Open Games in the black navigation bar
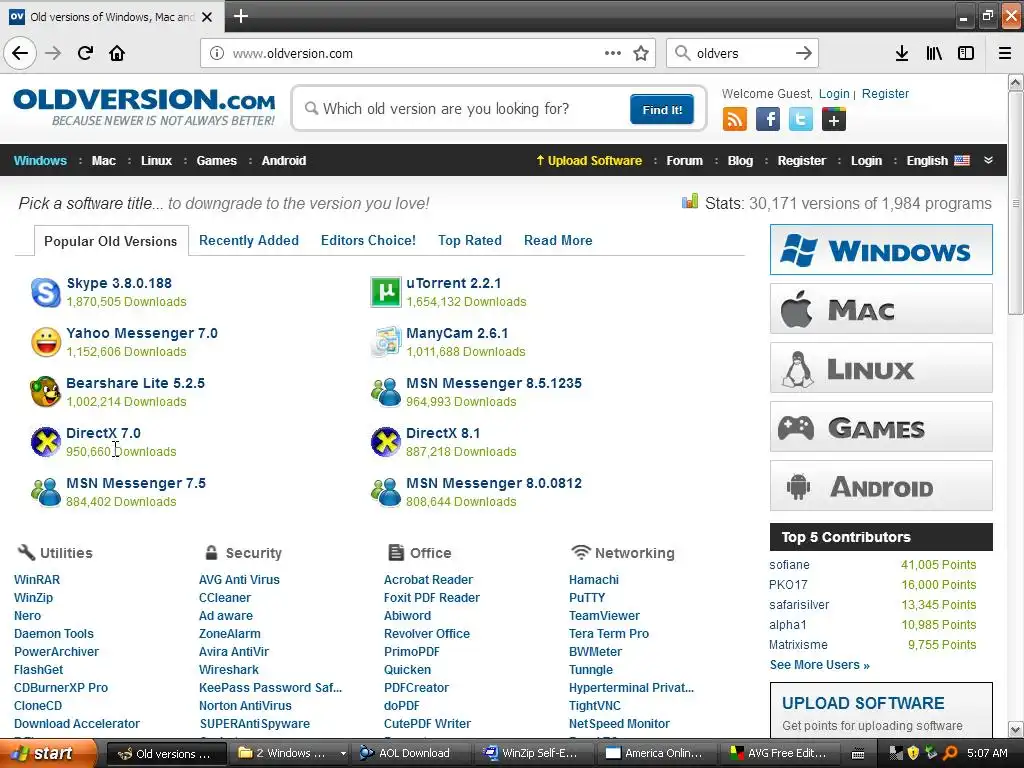Image resolution: width=1024 pixels, height=768 pixels. click(217, 161)
